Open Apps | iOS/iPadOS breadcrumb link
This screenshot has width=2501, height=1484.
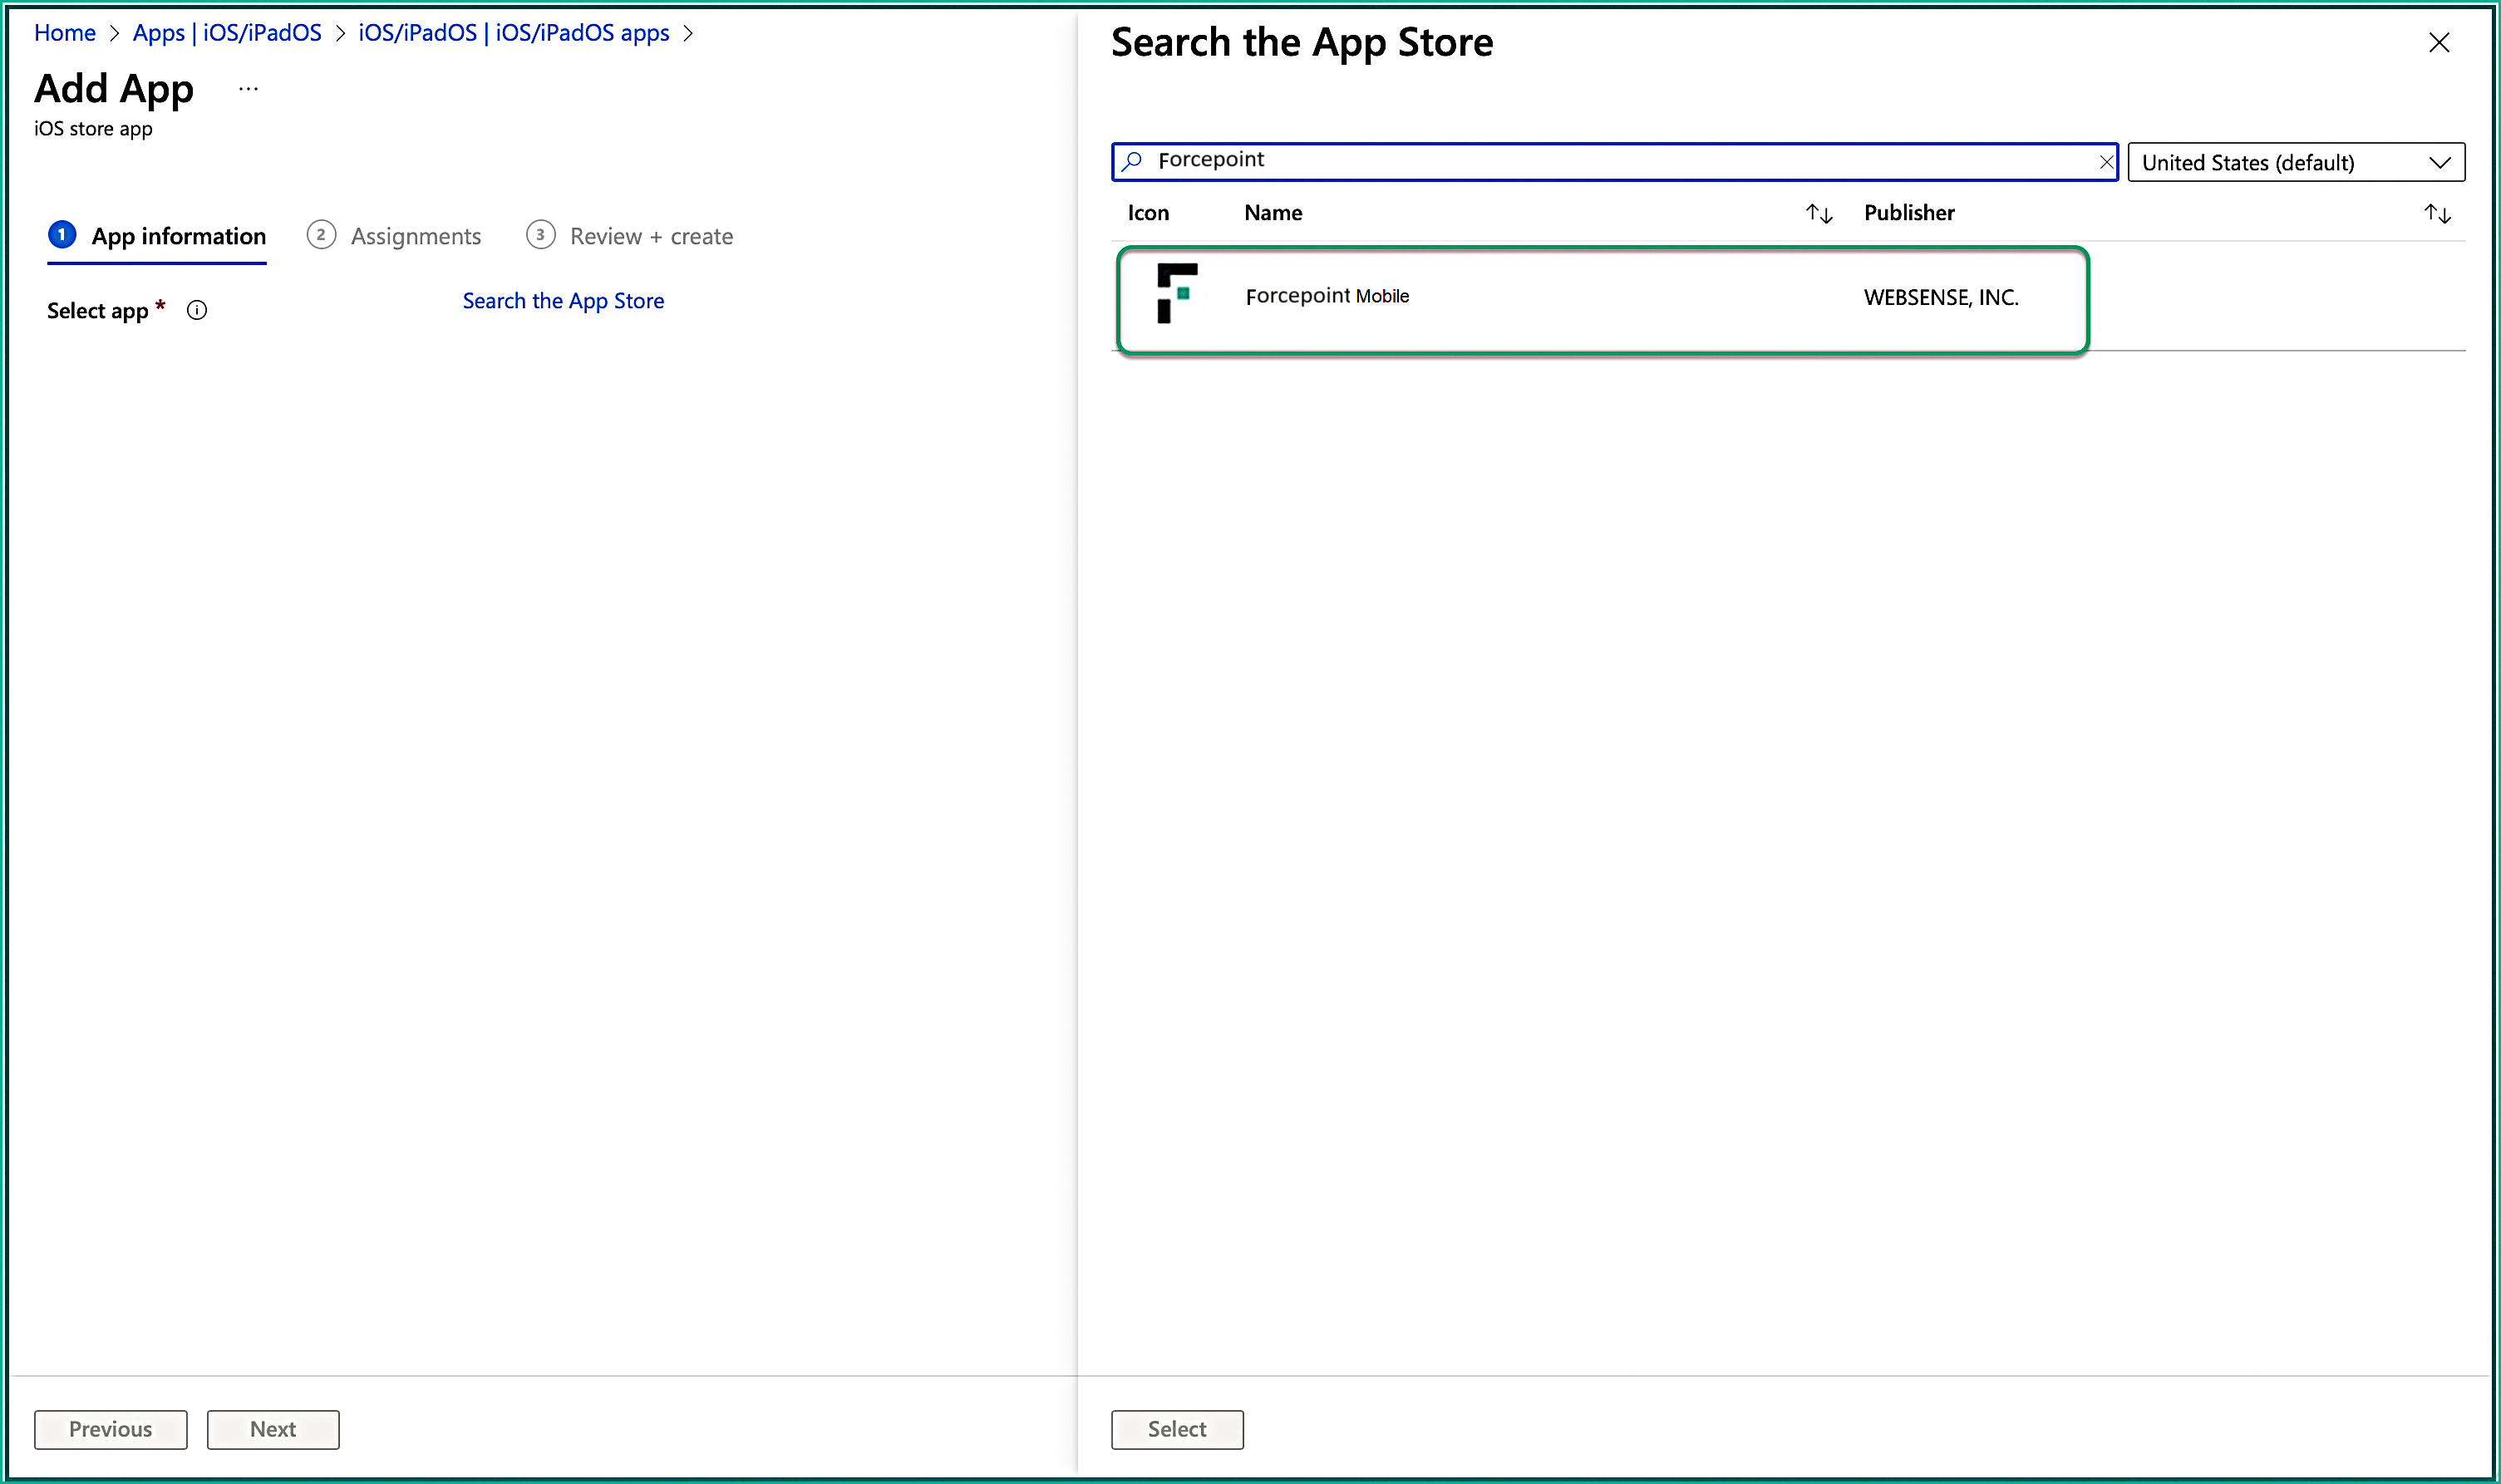coord(227,33)
